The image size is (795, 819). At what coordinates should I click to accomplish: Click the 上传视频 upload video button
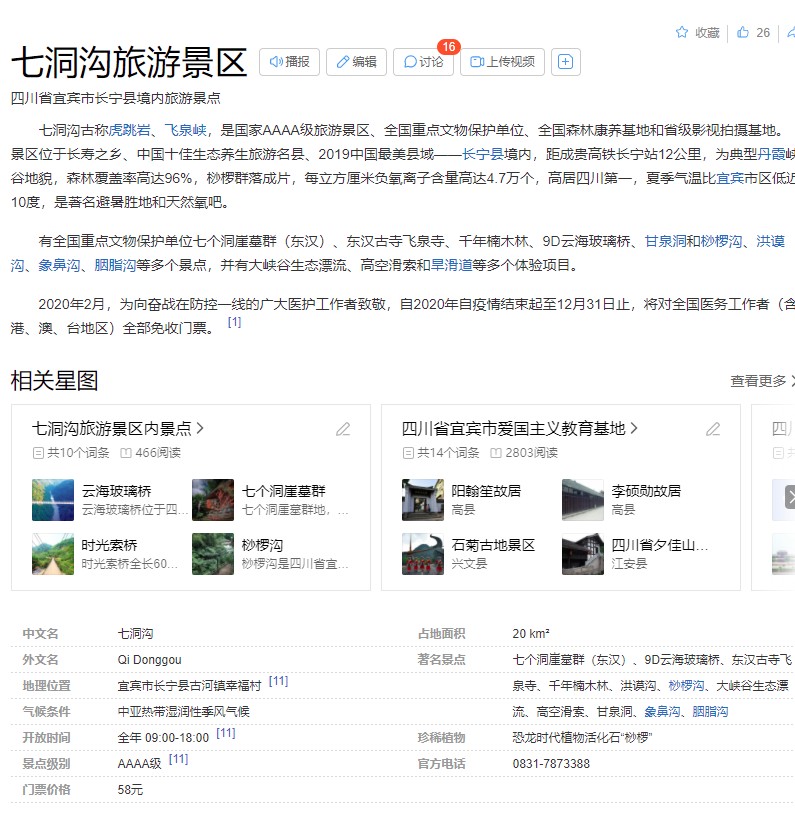point(503,62)
